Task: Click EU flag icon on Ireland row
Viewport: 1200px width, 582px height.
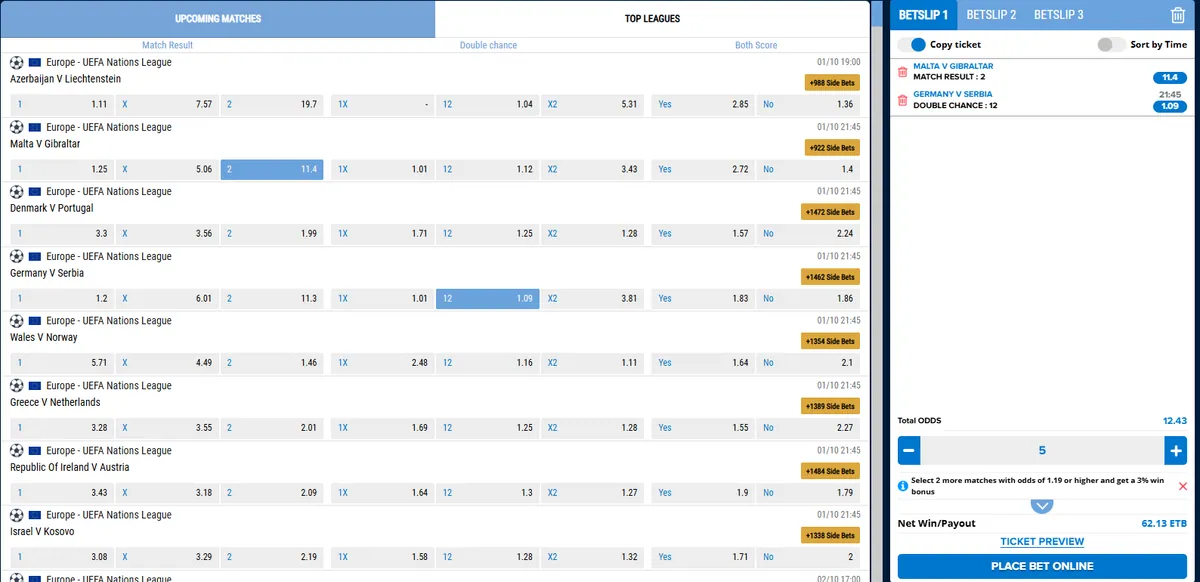Action: 35,450
